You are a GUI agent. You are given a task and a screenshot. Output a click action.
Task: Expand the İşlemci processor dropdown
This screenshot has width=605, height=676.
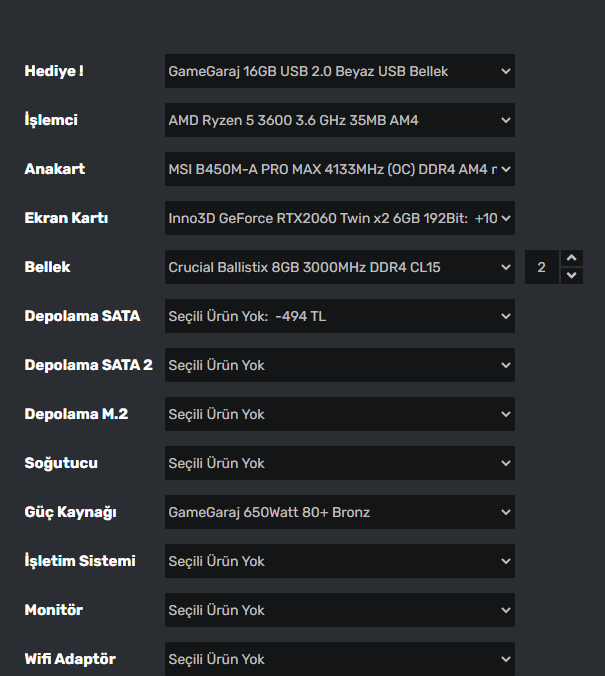(x=339, y=120)
